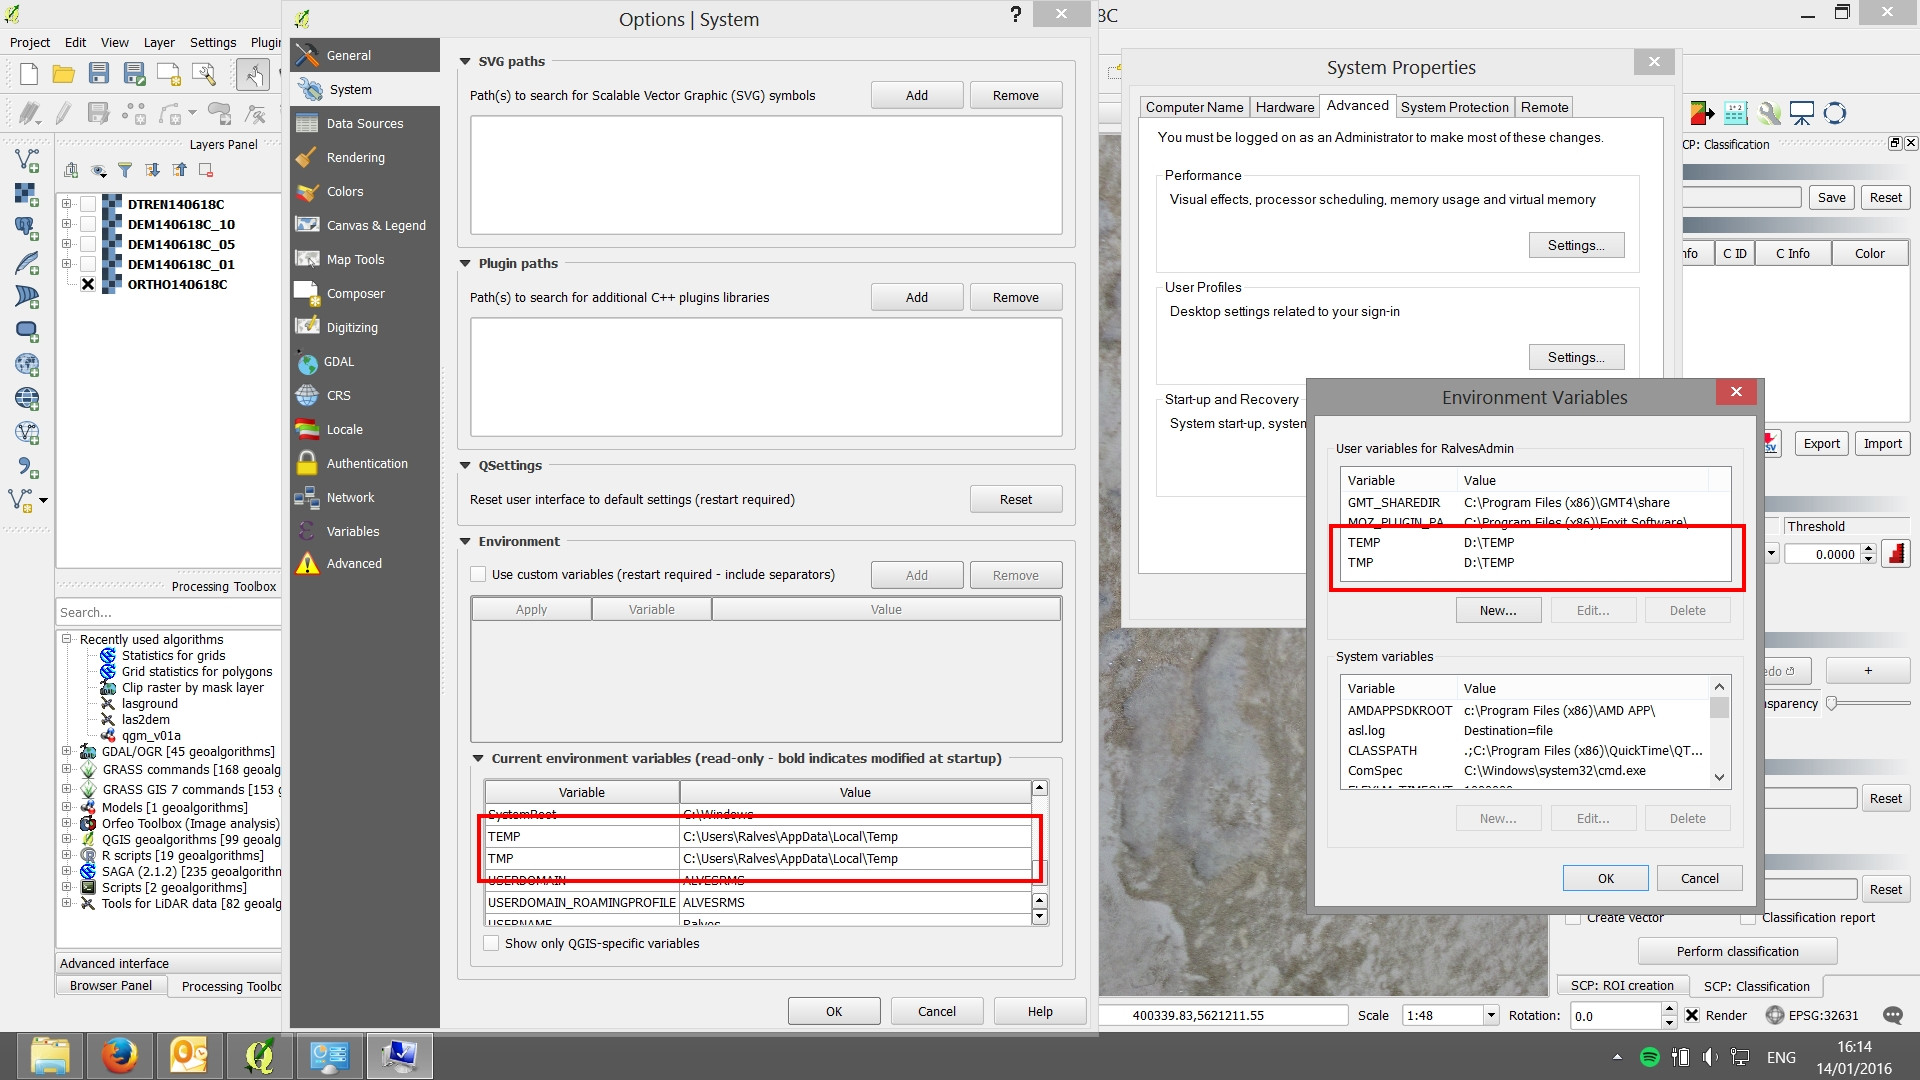
Task: Select the Add Raster Layer tool
Action: (x=27, y=193)
